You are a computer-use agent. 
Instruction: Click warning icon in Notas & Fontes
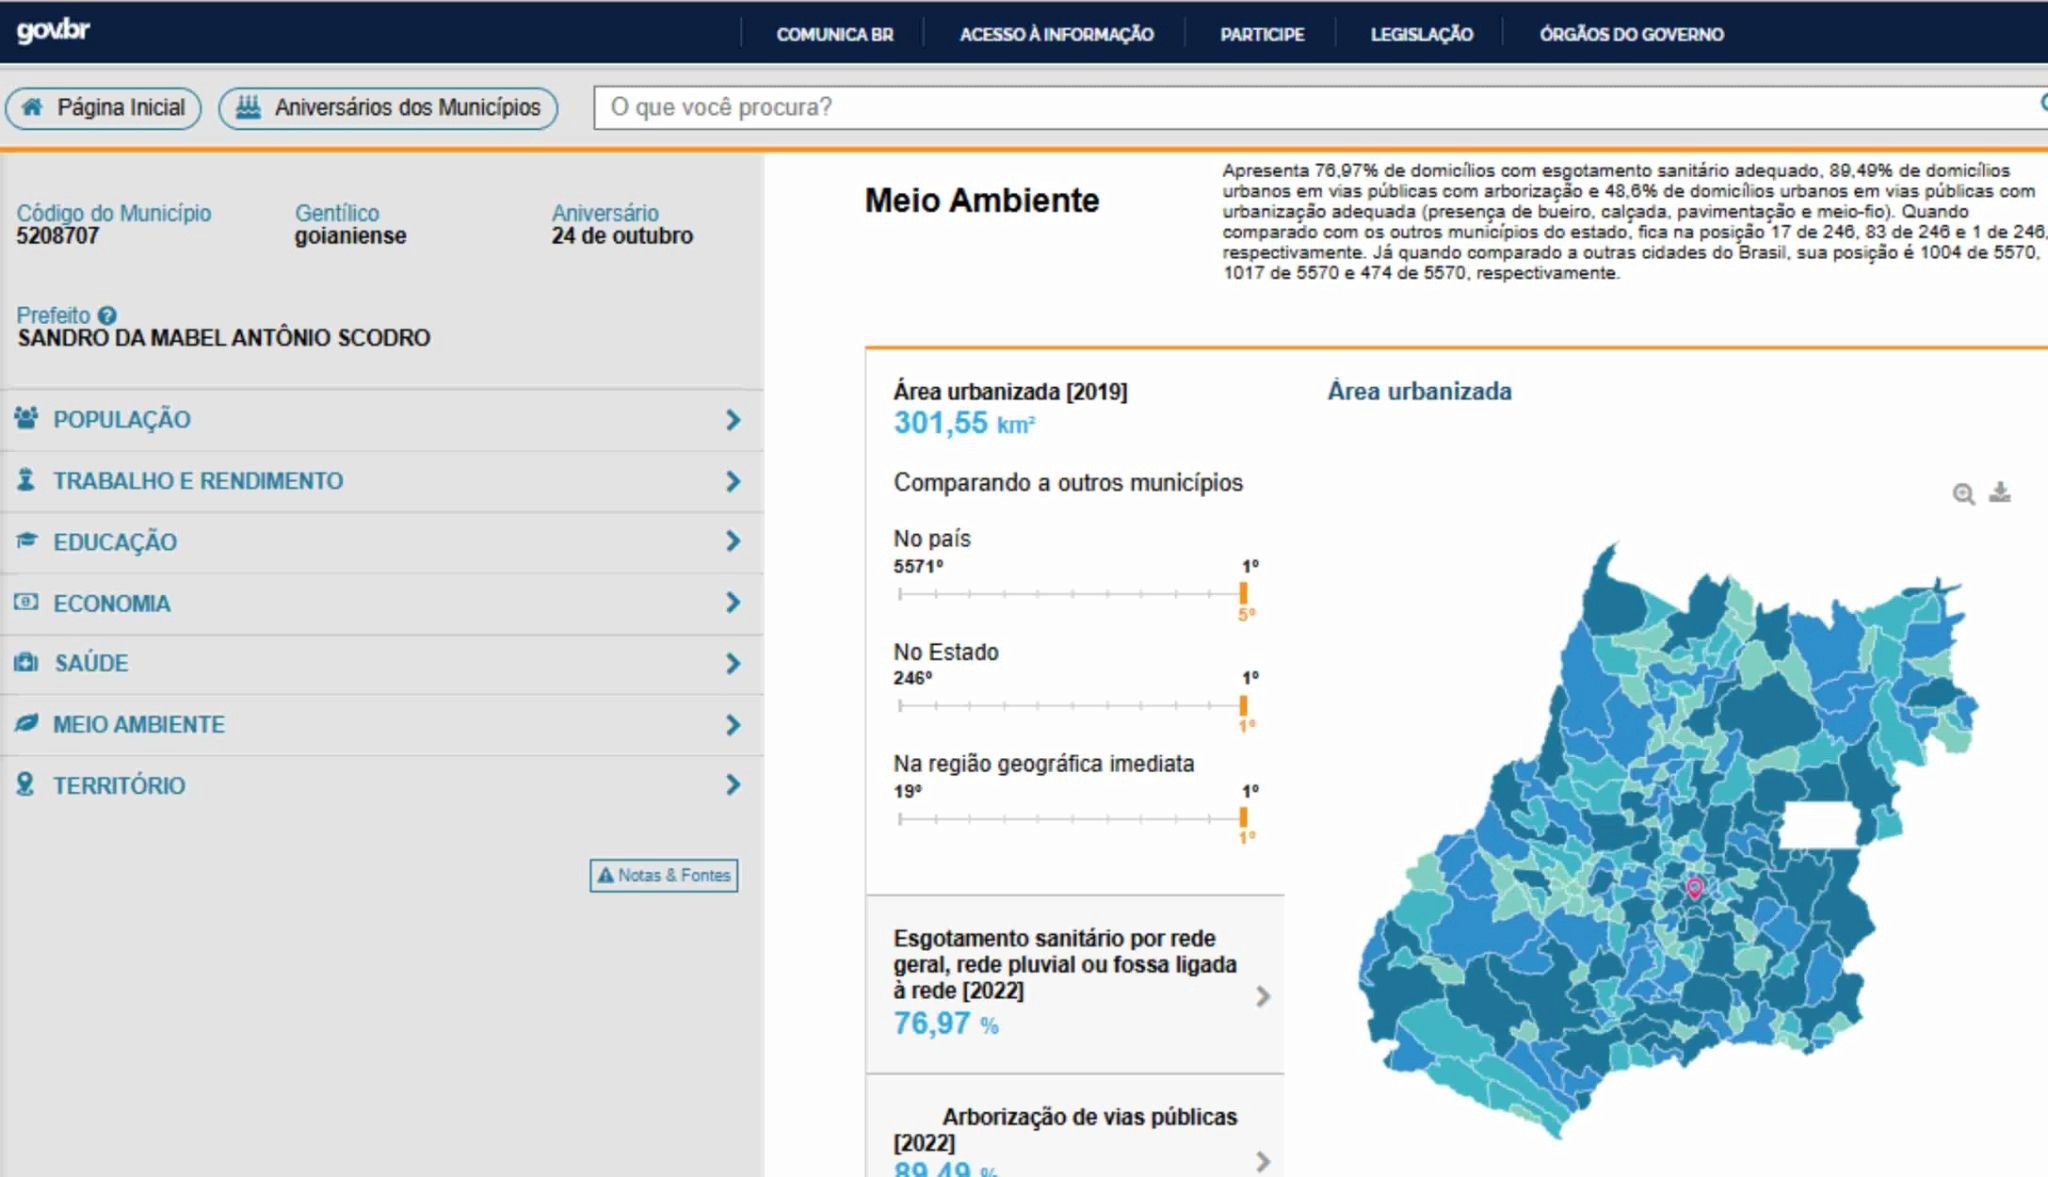coord(606,875)
